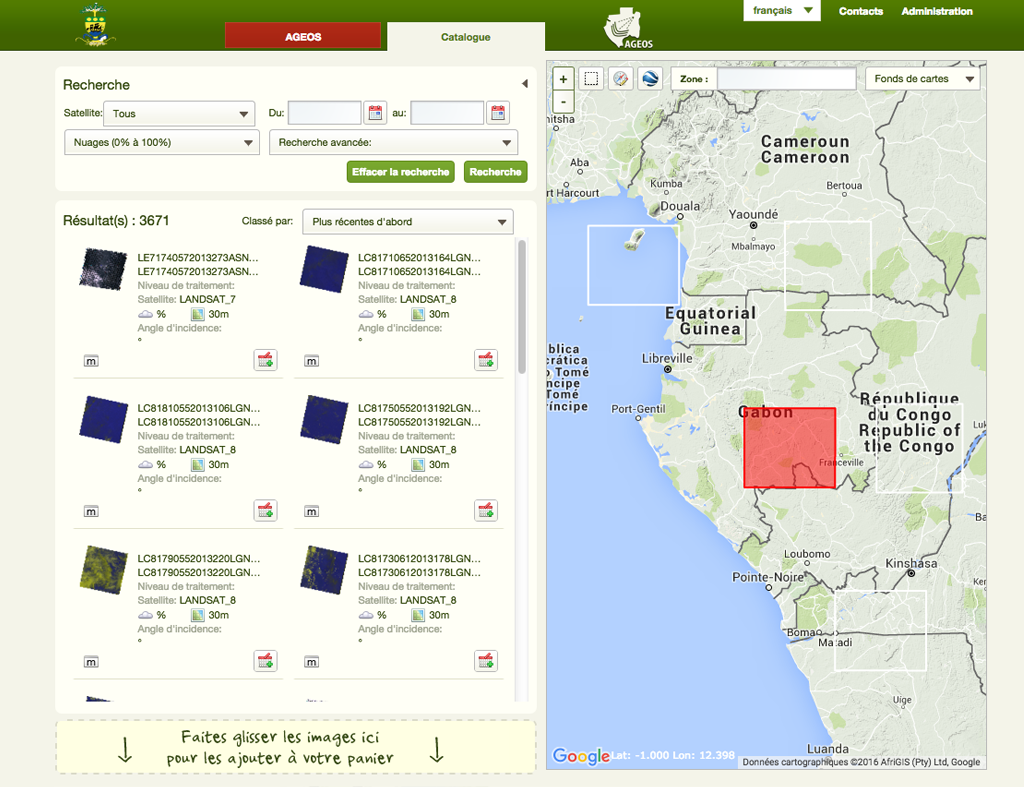Add LE71740572013273ASN image to basket
The image size is (1024, 787).
click(266, 360)
